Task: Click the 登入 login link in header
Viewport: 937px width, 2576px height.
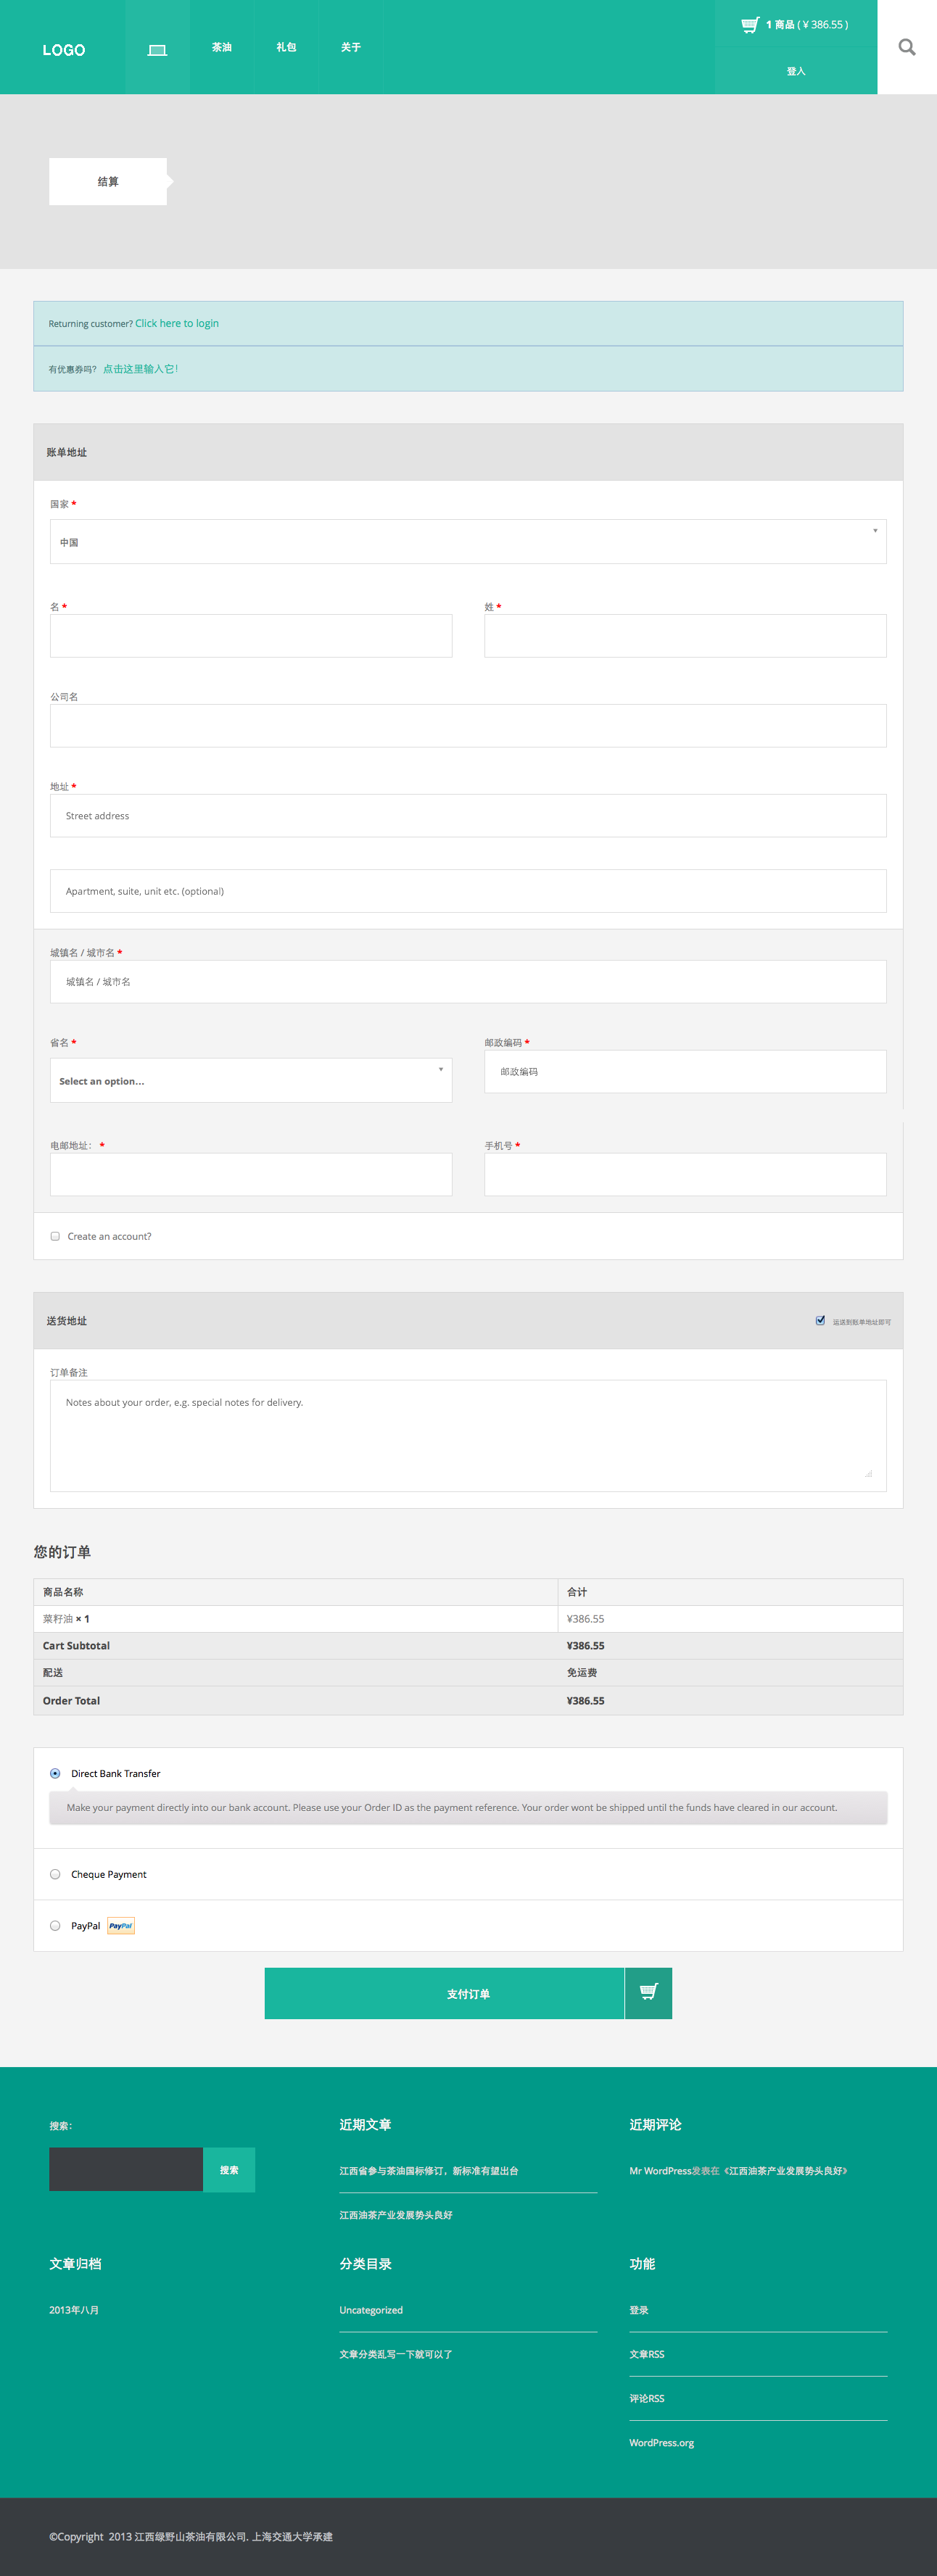Action: [x=796, y=71]
